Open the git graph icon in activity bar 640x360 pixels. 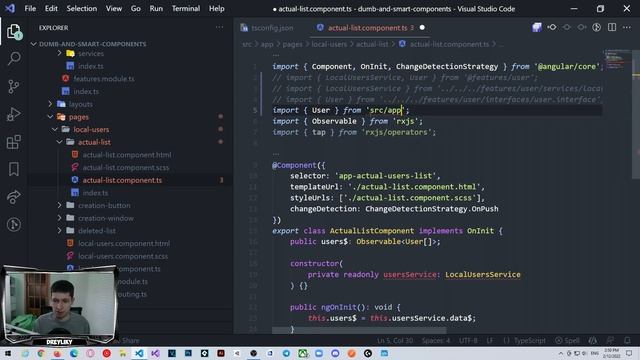pos(13,224)
